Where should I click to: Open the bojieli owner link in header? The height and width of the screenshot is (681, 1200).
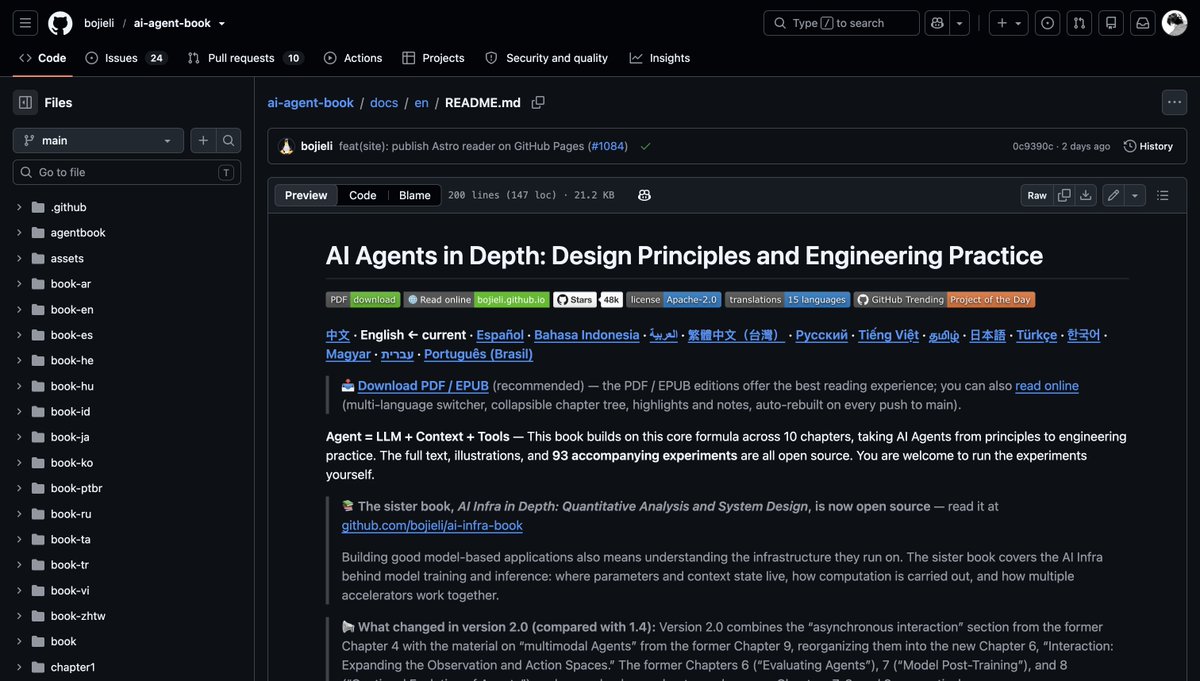99,23
